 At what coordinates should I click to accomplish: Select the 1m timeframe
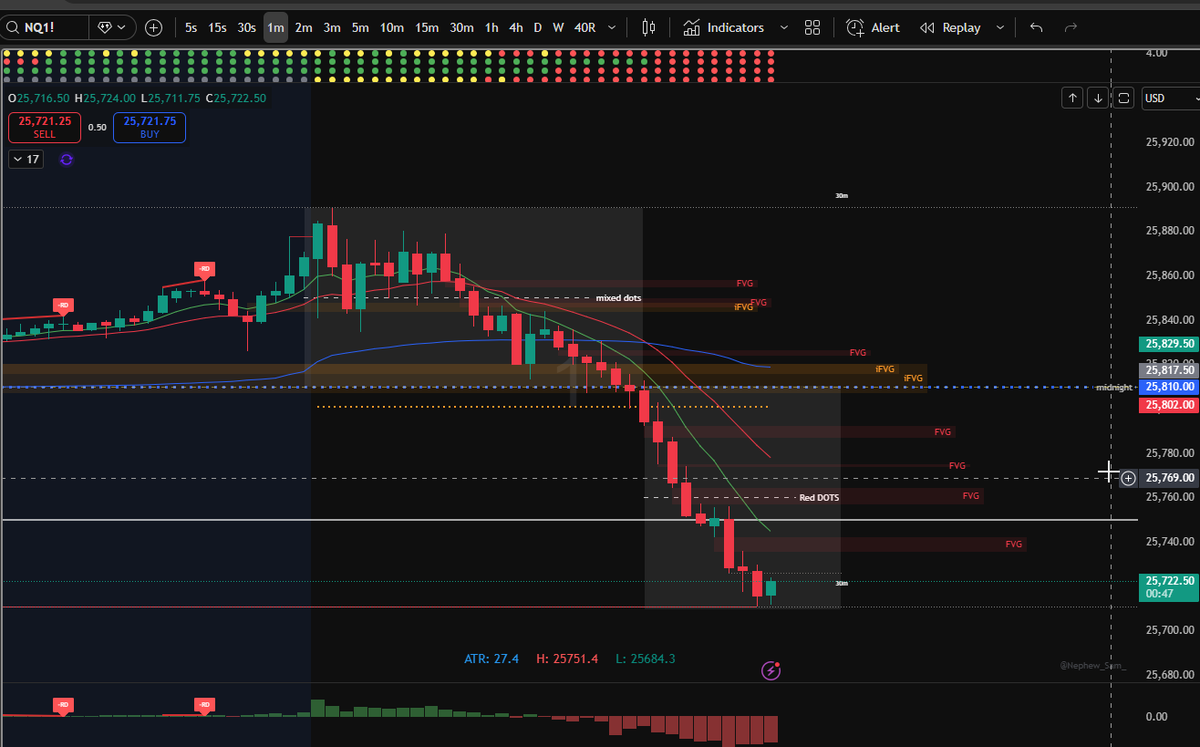point(275,28)
